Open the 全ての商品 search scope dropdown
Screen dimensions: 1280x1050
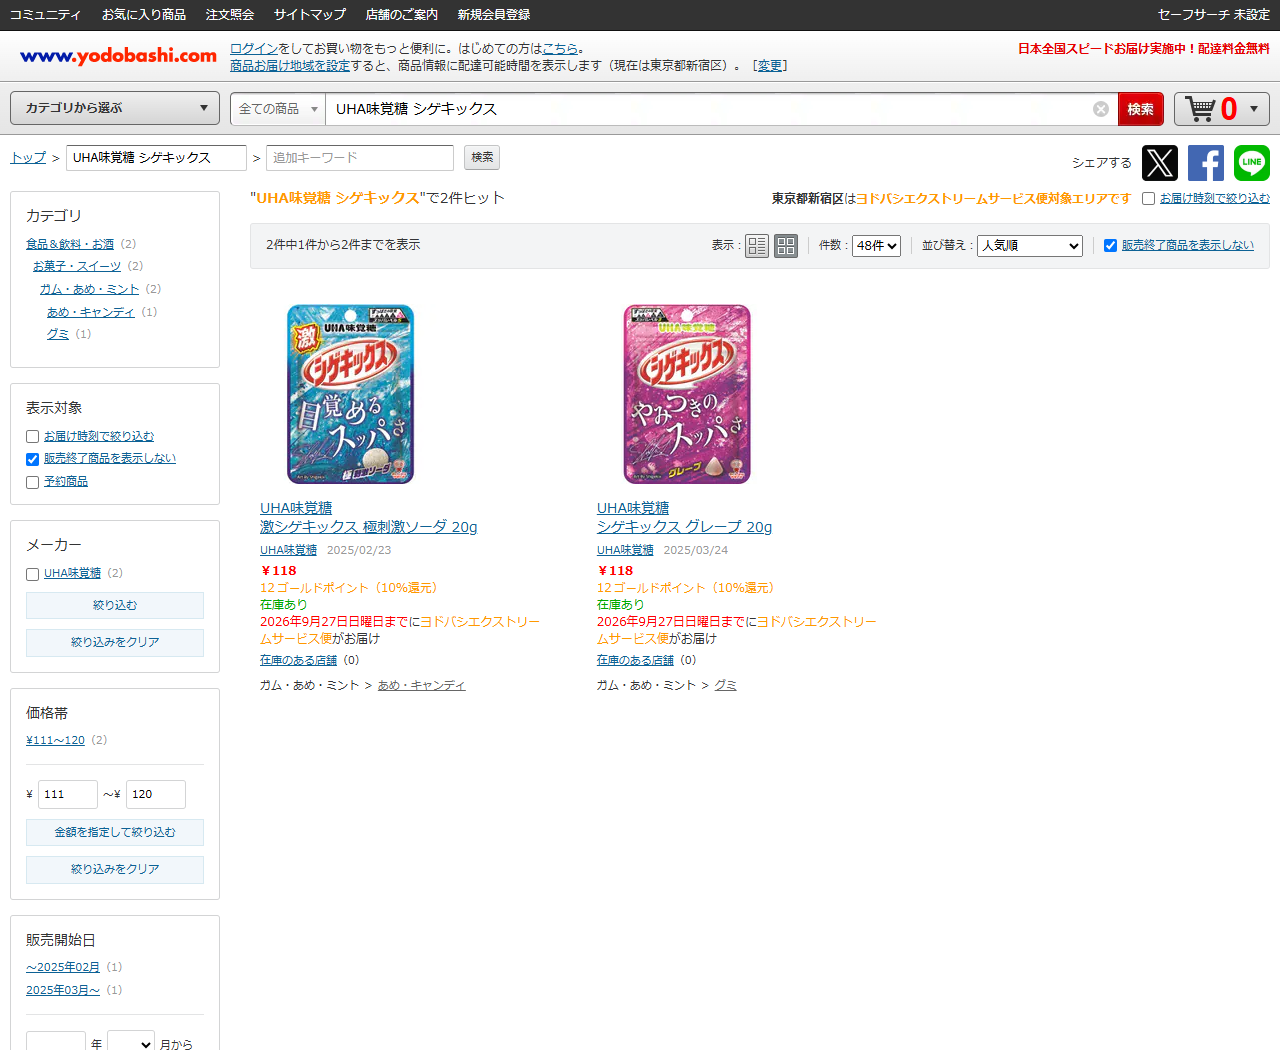tap(278, 109)
